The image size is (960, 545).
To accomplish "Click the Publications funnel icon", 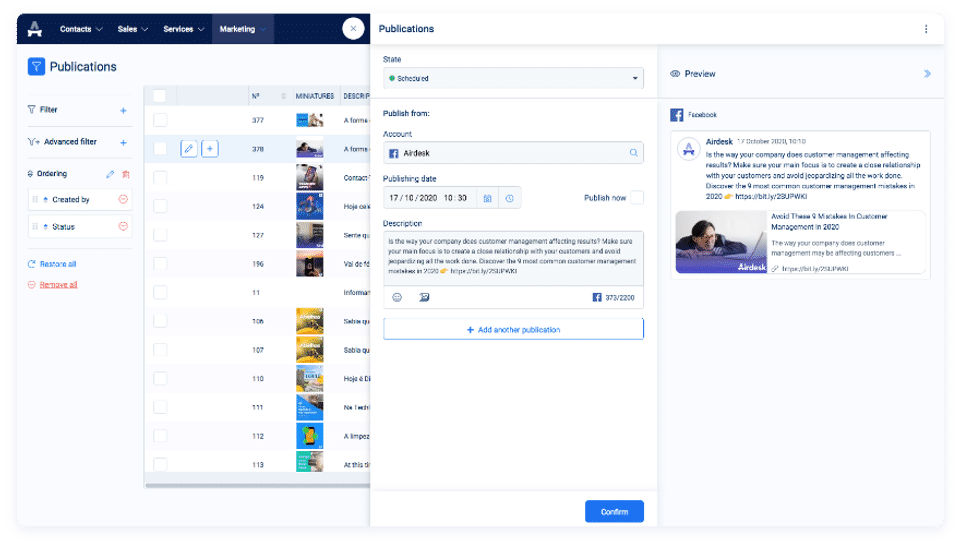I will (x=36, y=66).
